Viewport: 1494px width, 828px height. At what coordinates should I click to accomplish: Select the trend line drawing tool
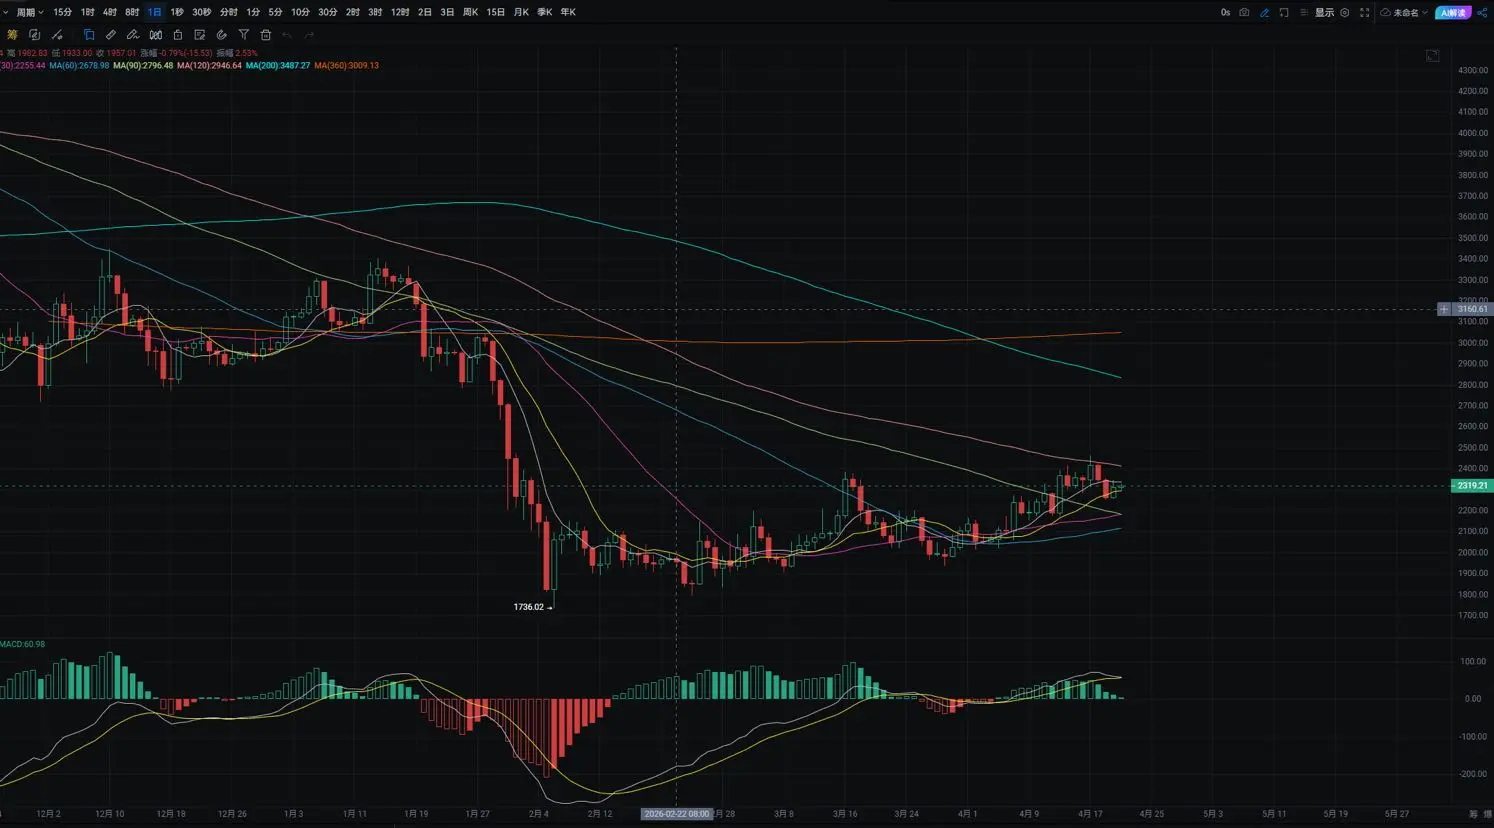pos(57,35)
